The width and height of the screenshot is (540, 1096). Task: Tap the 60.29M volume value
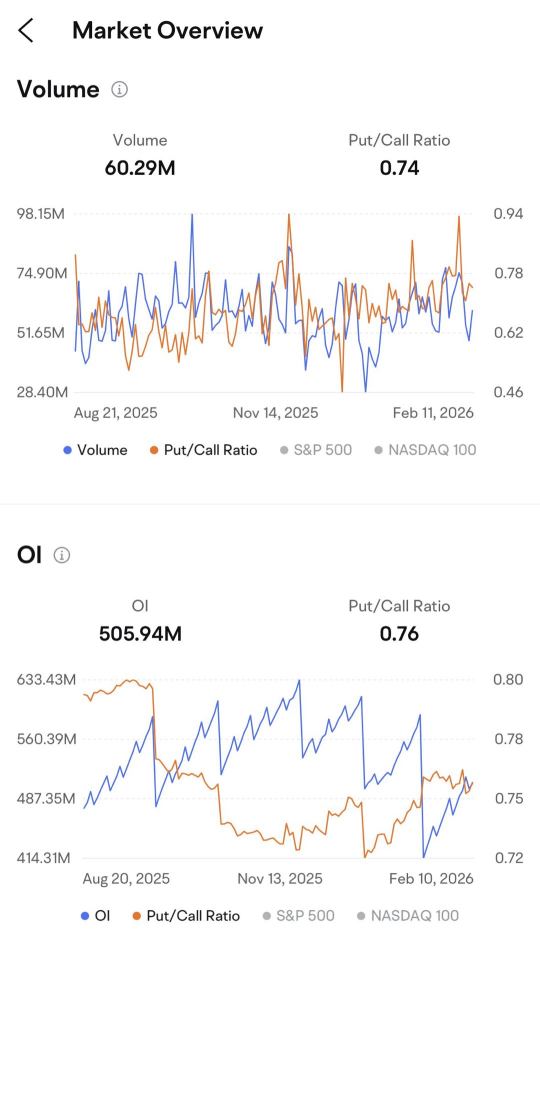(140, 168)
